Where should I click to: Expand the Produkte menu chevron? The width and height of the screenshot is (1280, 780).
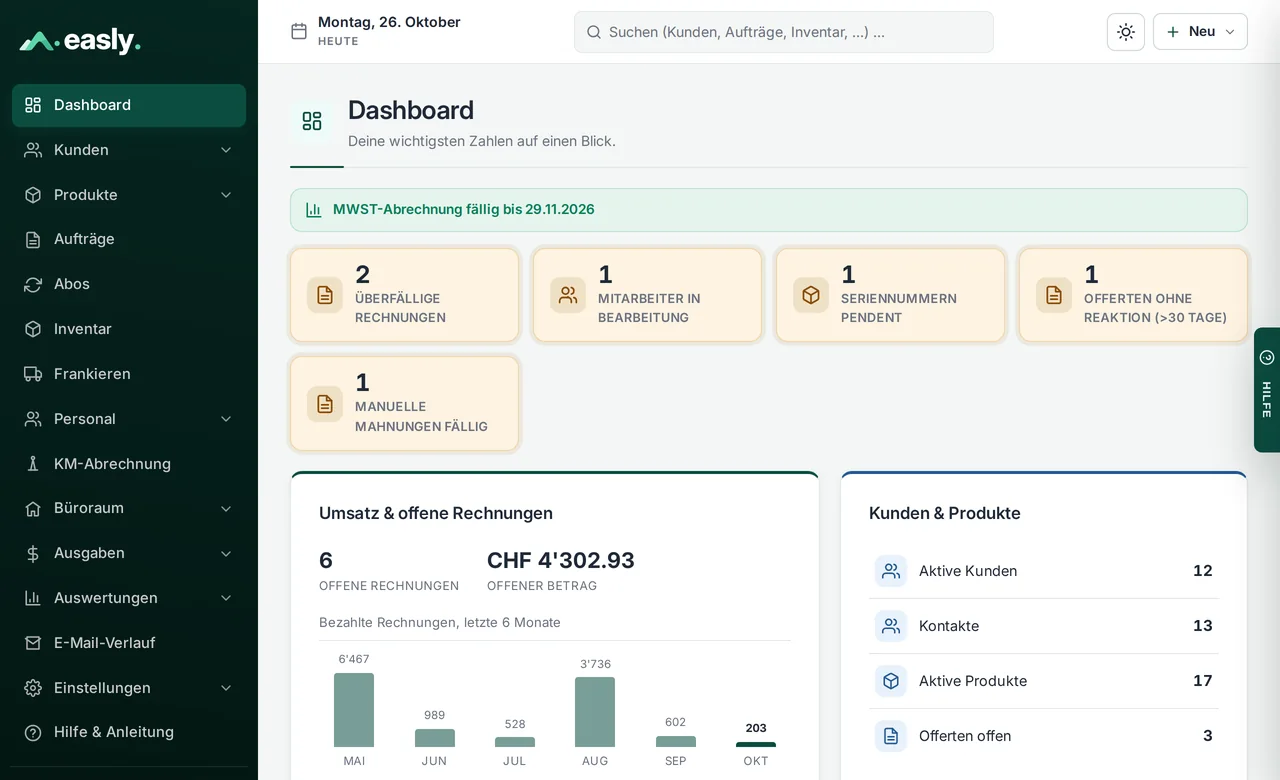226,195
